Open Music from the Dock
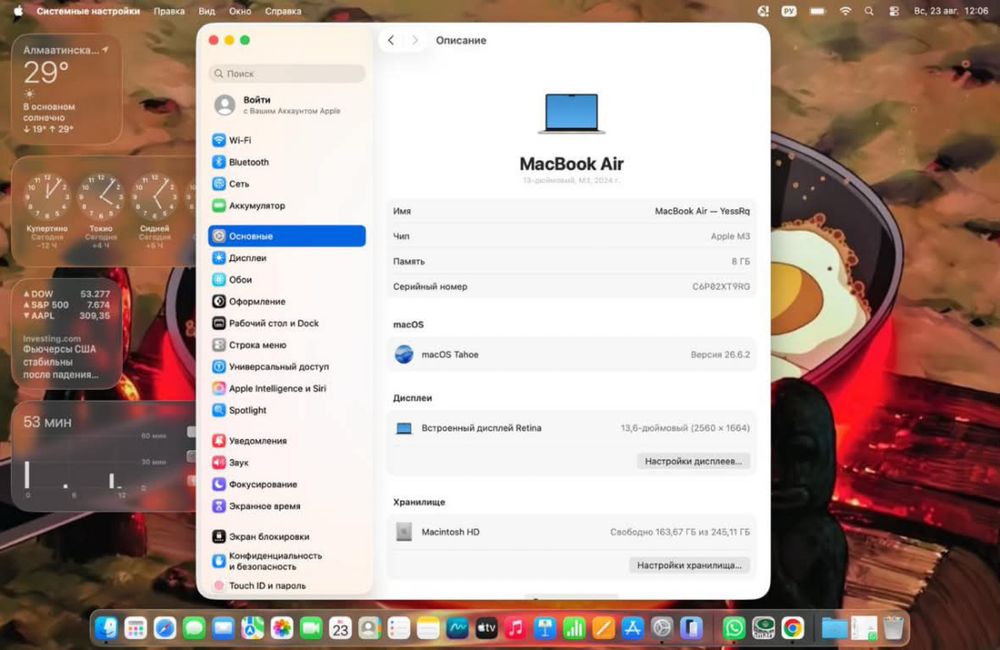1000x650 pixels. [x=515, y=628]
